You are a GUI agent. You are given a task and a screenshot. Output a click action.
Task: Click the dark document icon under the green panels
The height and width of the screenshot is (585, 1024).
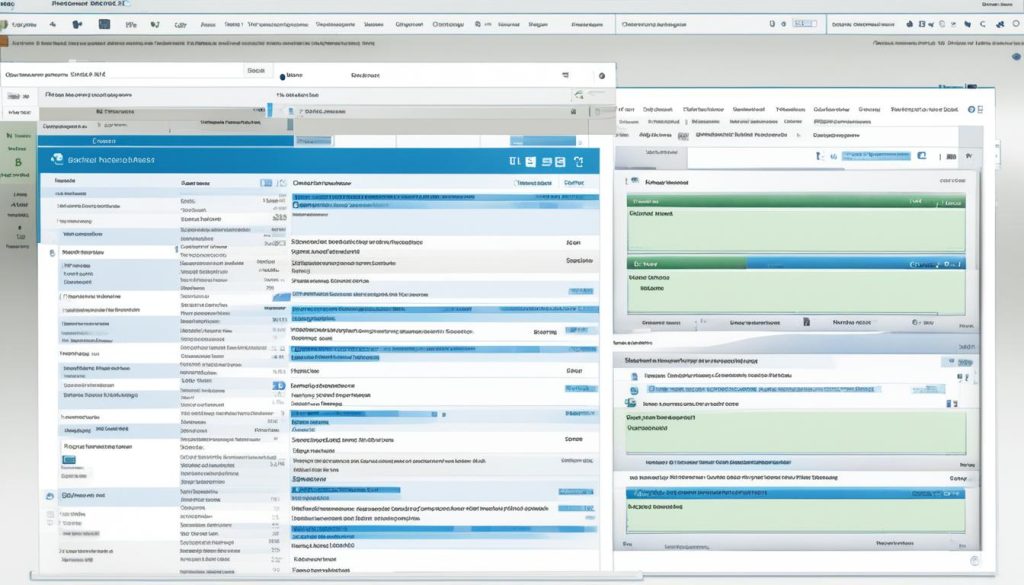pos(807,322)
